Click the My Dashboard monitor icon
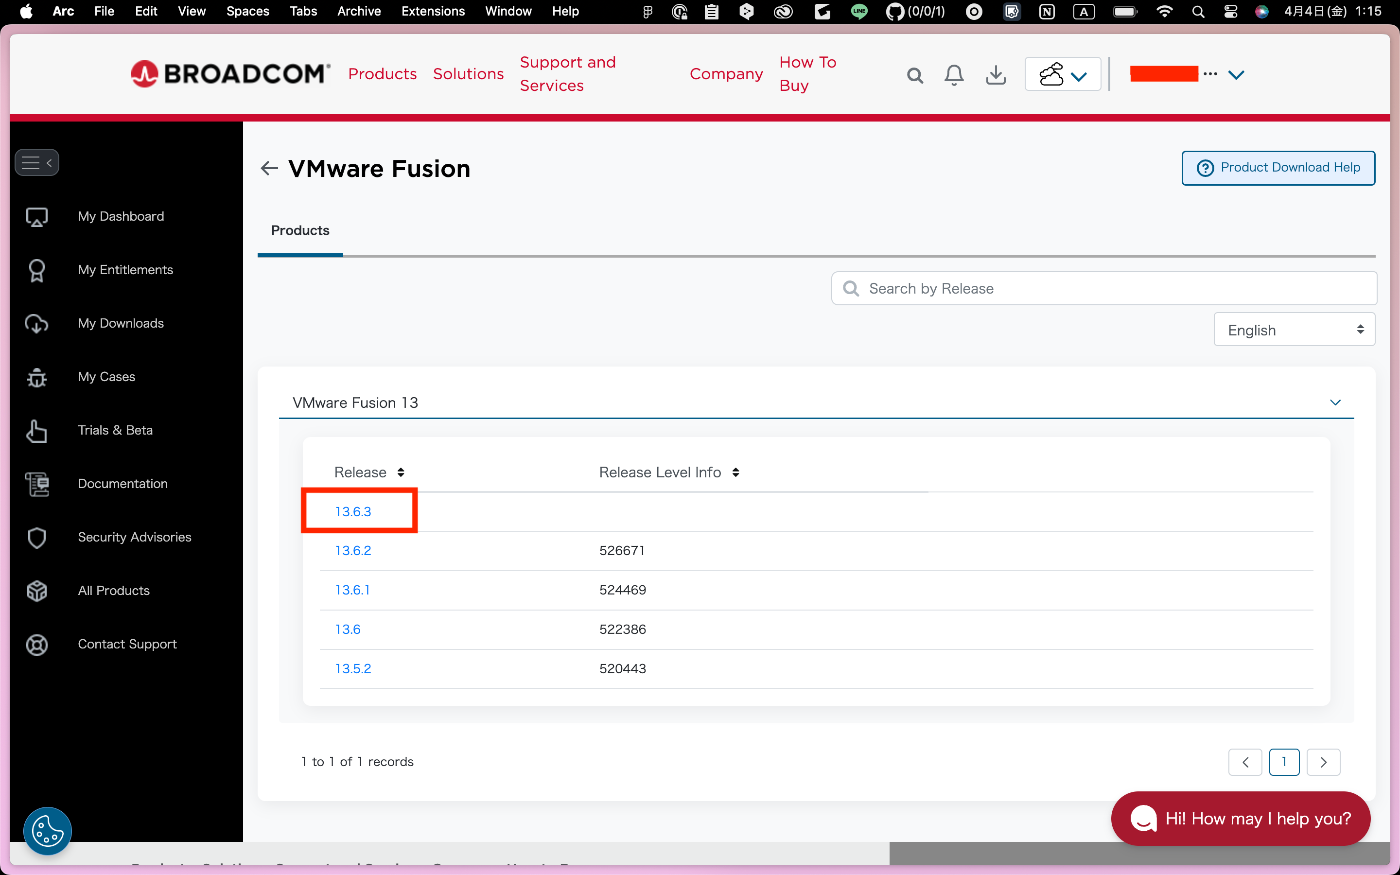Viewport: 1400px width, 875px height. coord(37,217)
